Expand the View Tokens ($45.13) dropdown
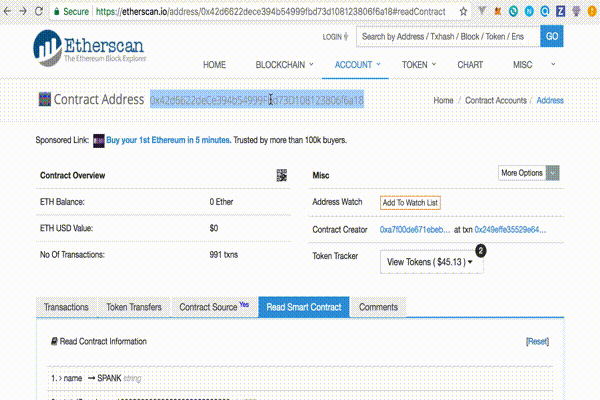 (432, 262)
